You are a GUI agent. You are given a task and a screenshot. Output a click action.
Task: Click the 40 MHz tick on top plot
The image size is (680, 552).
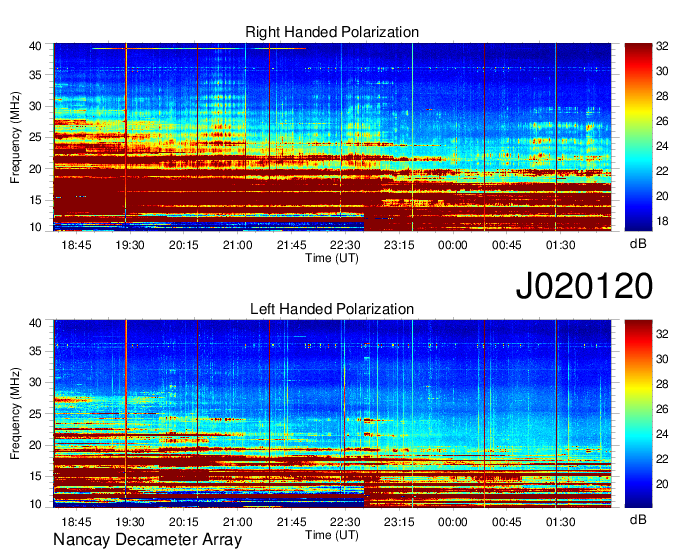(36, 46)
